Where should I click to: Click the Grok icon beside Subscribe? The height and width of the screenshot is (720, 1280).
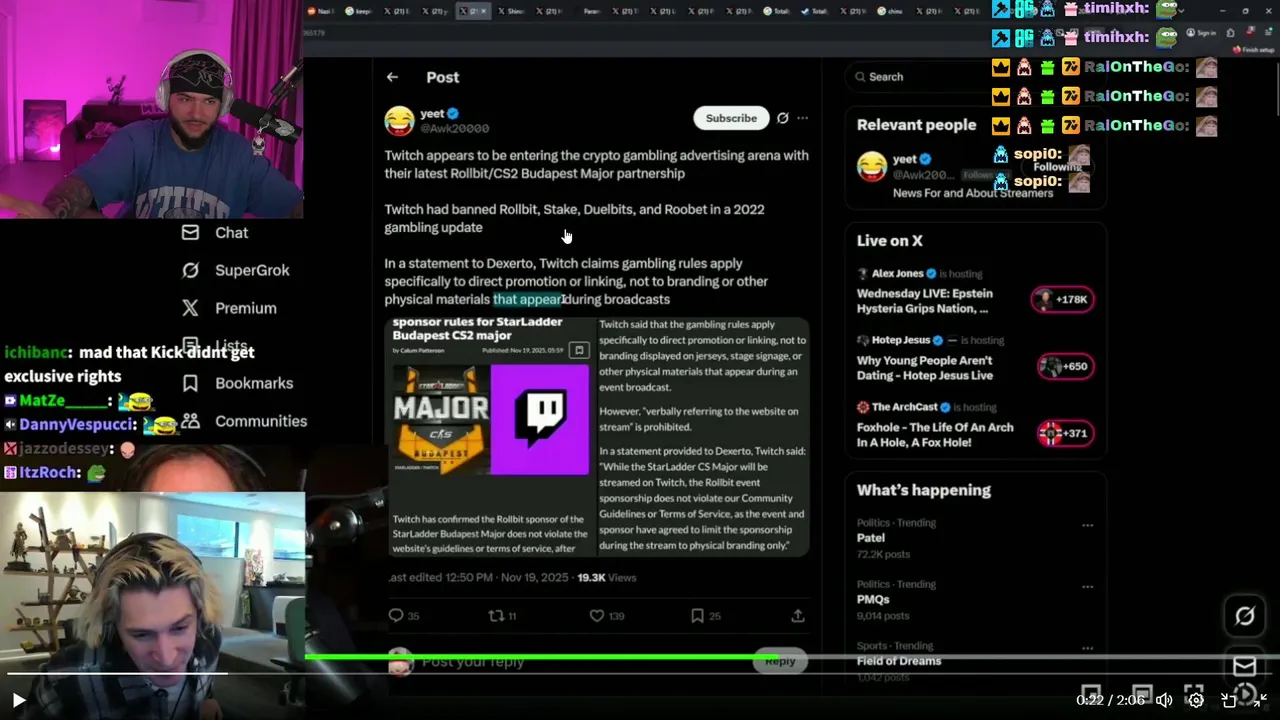783,118
